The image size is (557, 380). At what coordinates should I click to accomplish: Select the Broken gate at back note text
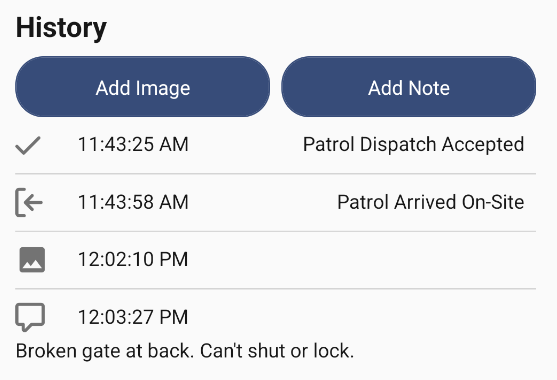[185, 351]
